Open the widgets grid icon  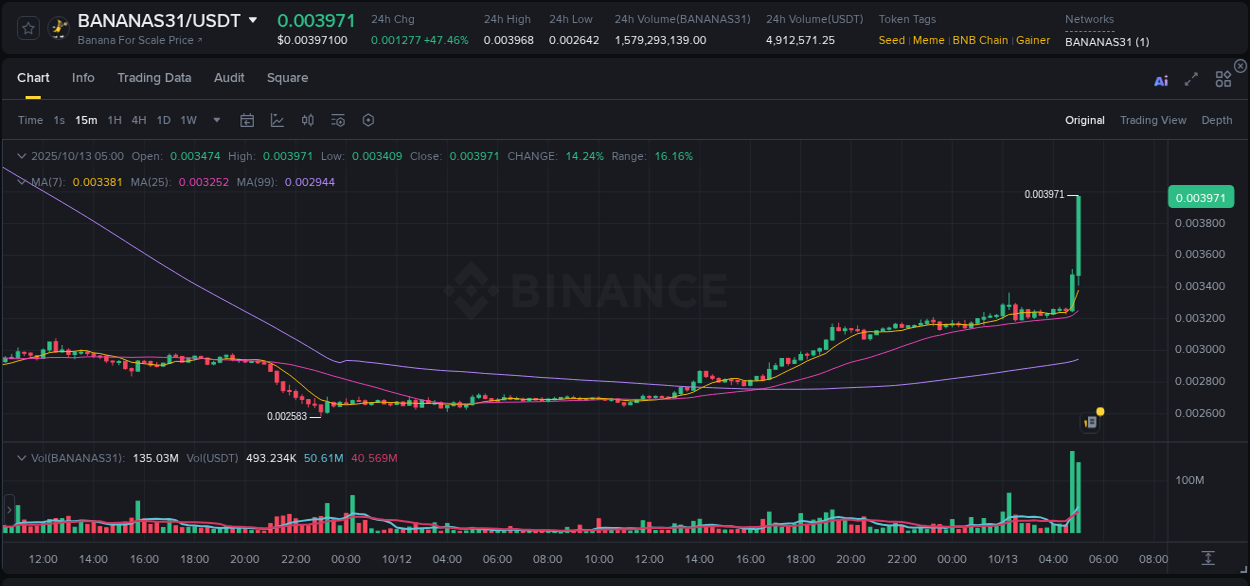click(x=1223, y=80)
